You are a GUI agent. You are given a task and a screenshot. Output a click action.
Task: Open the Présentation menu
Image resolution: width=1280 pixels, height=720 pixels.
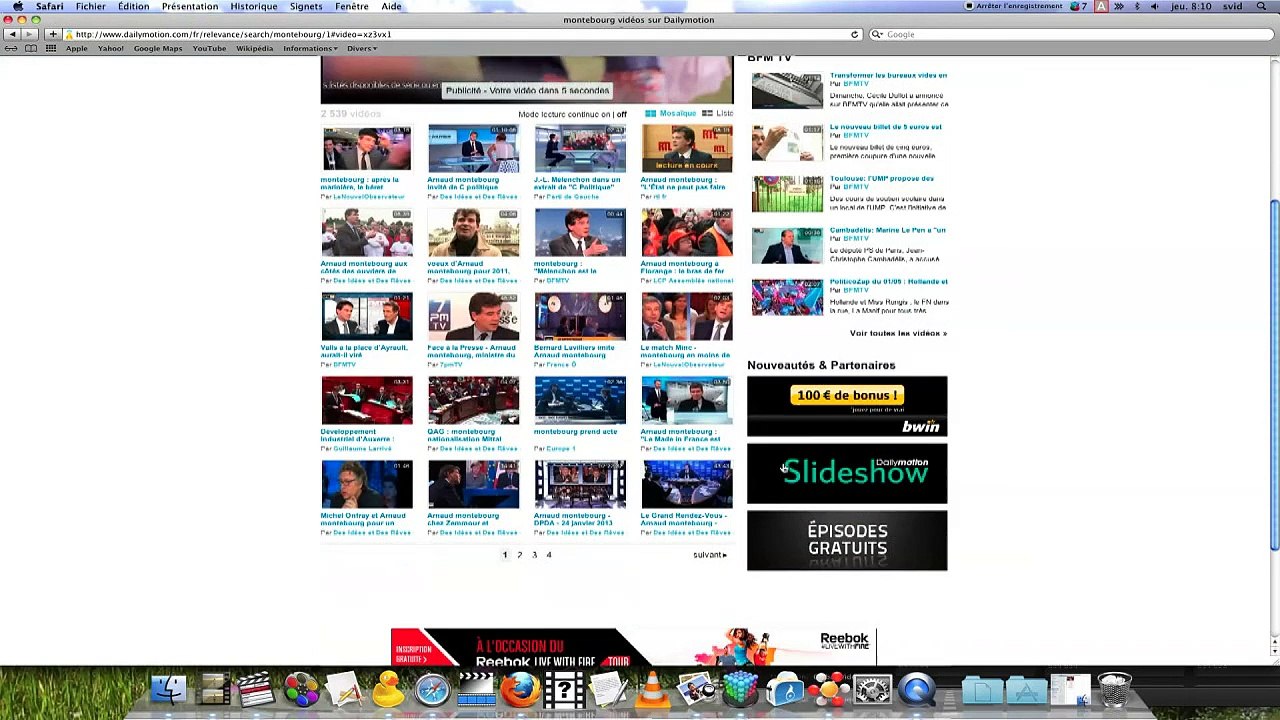[190, 6]
